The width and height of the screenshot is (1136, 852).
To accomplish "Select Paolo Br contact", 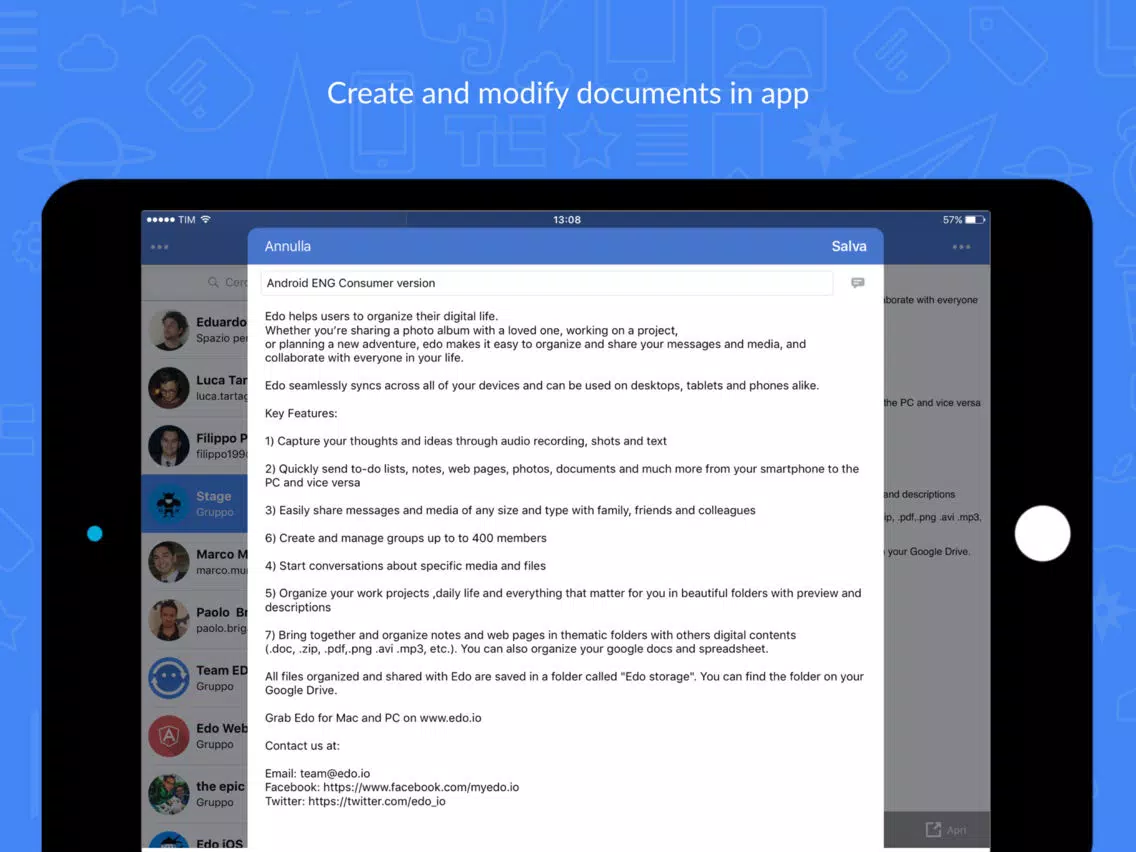I will pyautogui.click(x=195, y=619).
